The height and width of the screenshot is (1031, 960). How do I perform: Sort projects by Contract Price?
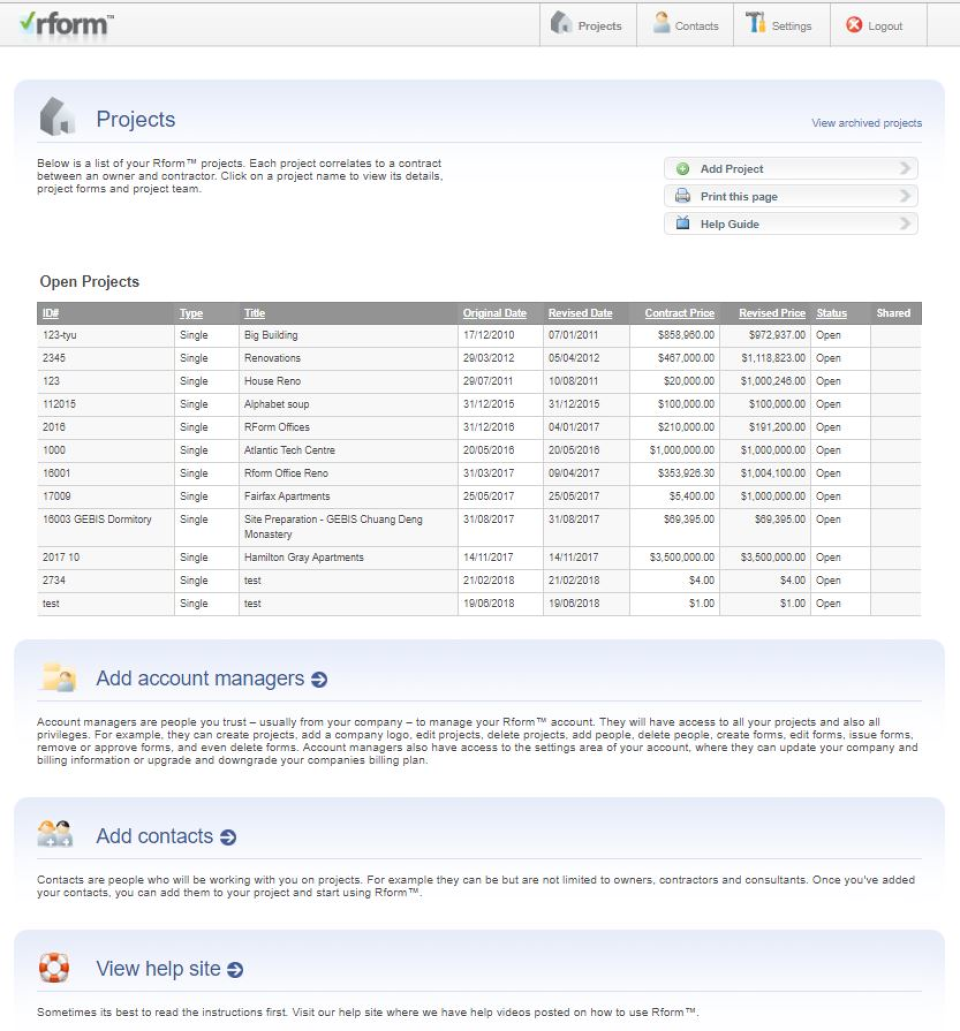click(x=679, y=313)
